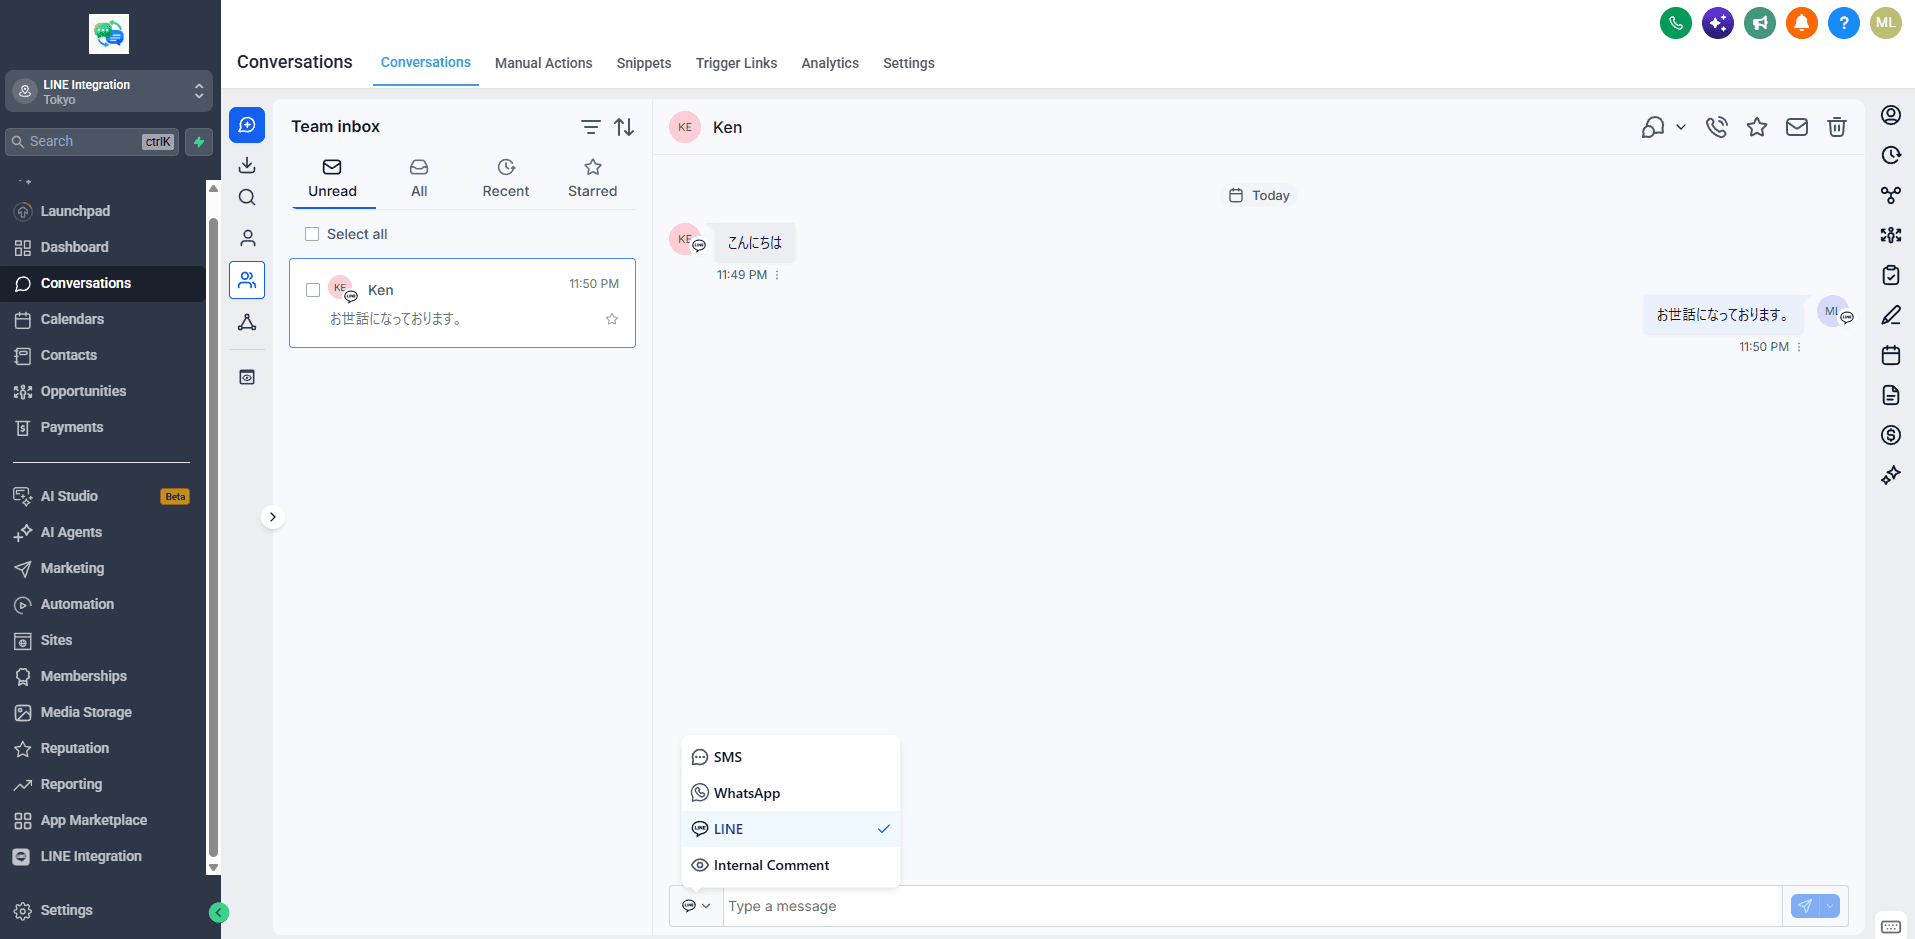Image resolution: width=1915 pixels, height=939 pixels.
Task: Open contact details panel icon
Action: (1891, 115)
